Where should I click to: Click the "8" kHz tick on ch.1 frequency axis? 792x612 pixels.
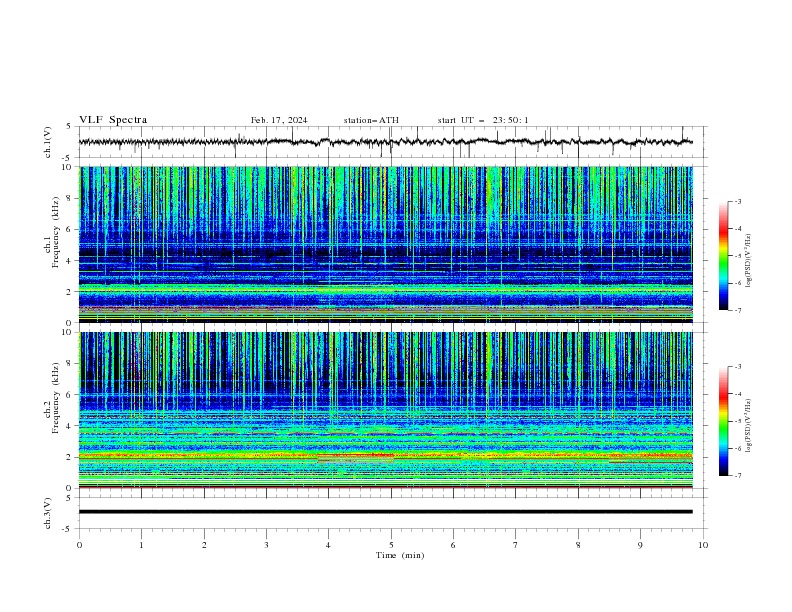click(x=70, y=198)
